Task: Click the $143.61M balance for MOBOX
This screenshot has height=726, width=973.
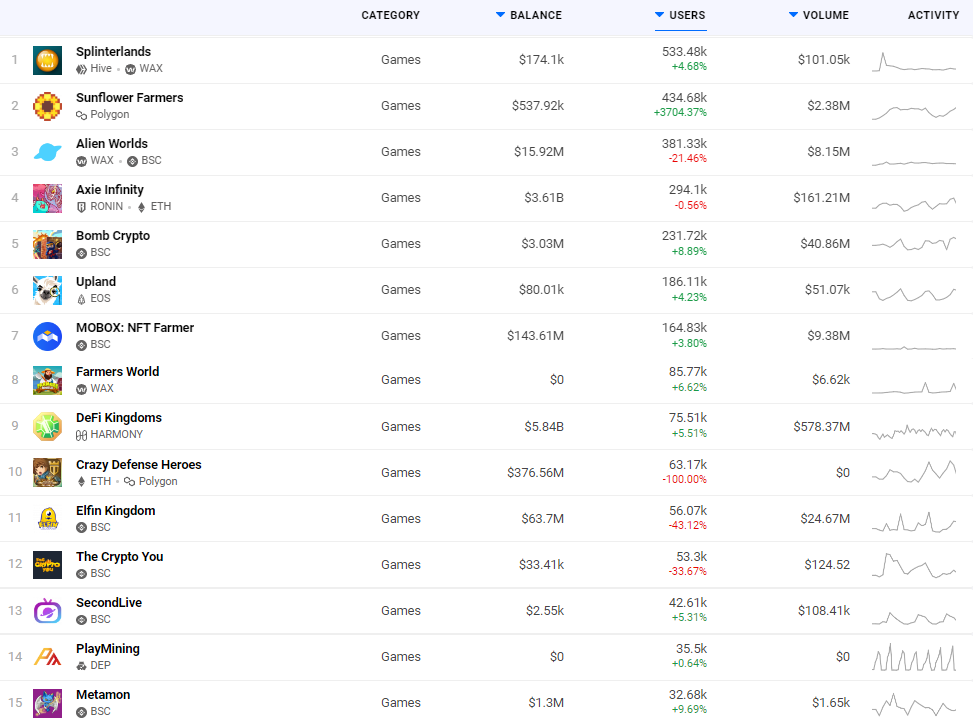Action: (536, 336)
